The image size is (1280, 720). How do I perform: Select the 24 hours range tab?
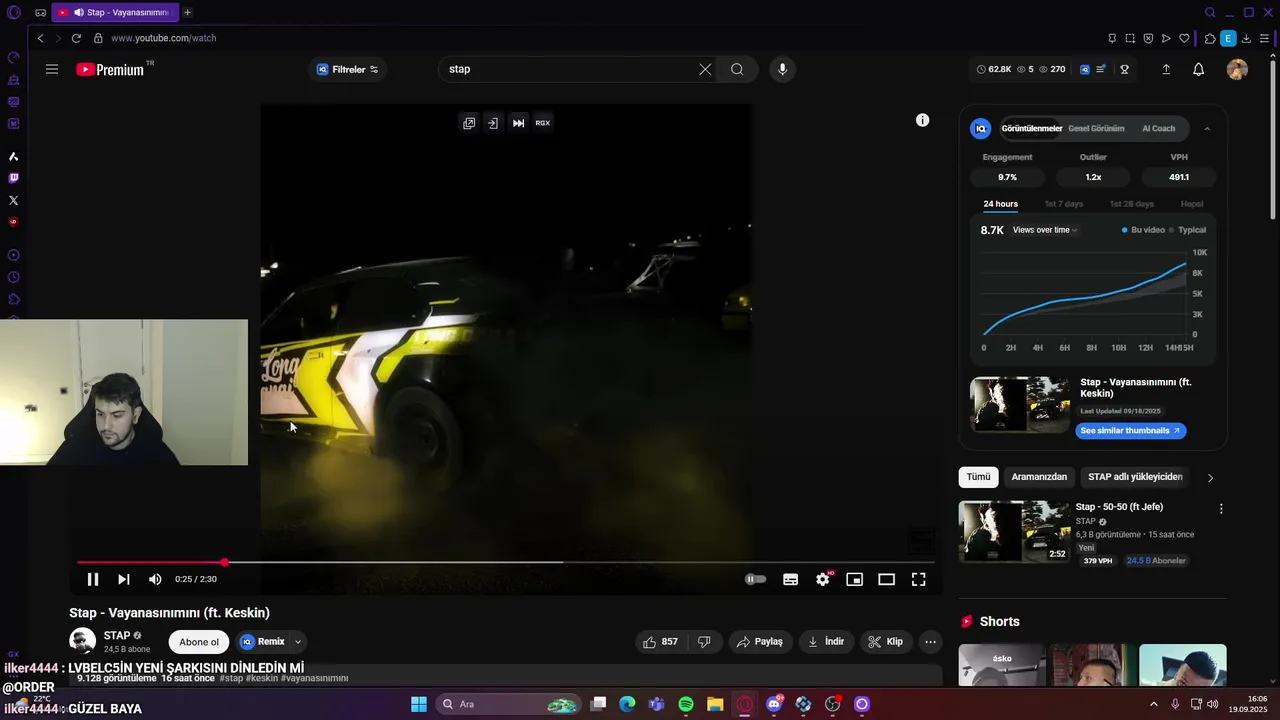(x=1000, y=204)
